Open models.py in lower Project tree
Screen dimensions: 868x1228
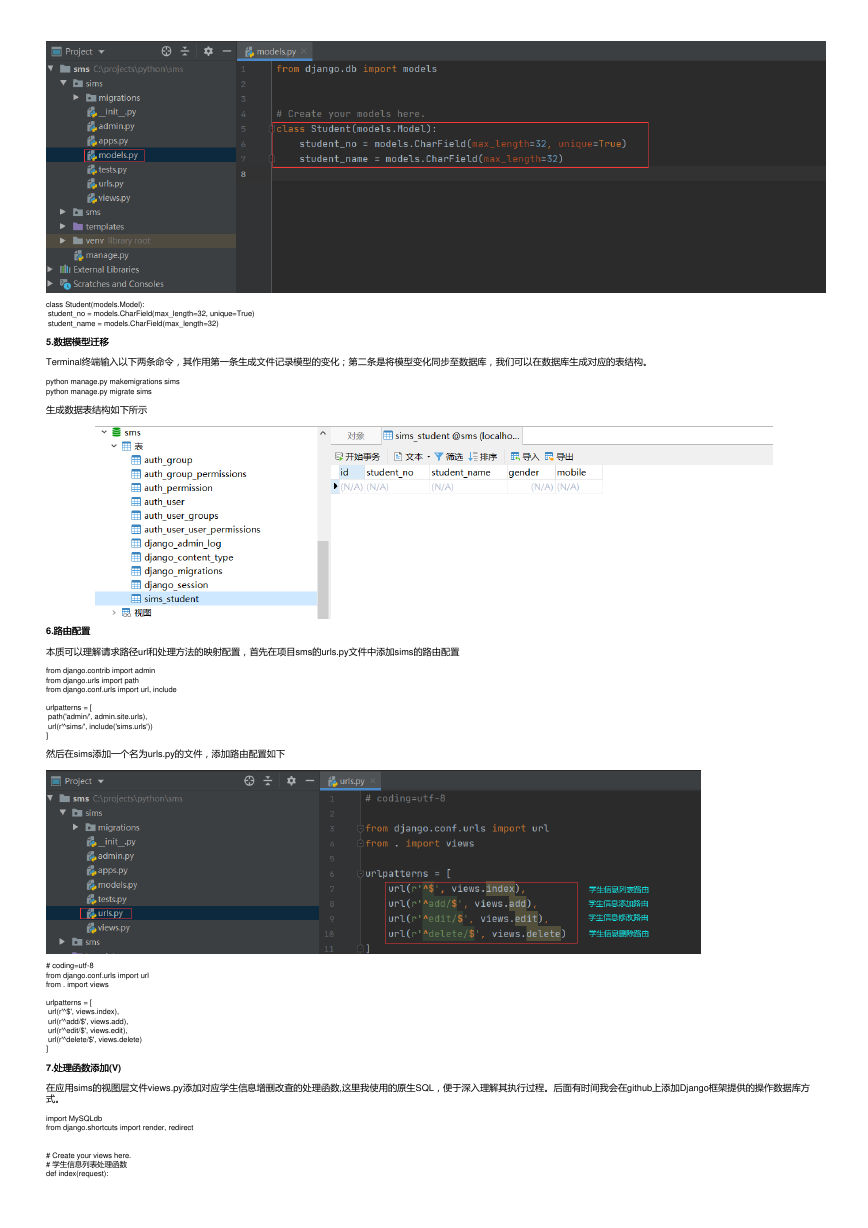(x=112, y=885)
